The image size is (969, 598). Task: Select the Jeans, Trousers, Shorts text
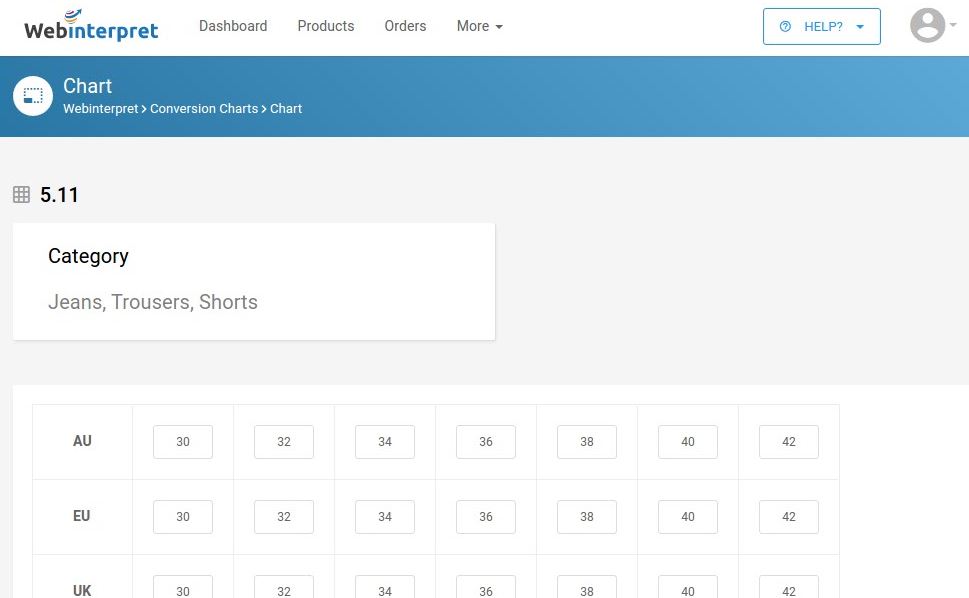click(x=153, y=302)
